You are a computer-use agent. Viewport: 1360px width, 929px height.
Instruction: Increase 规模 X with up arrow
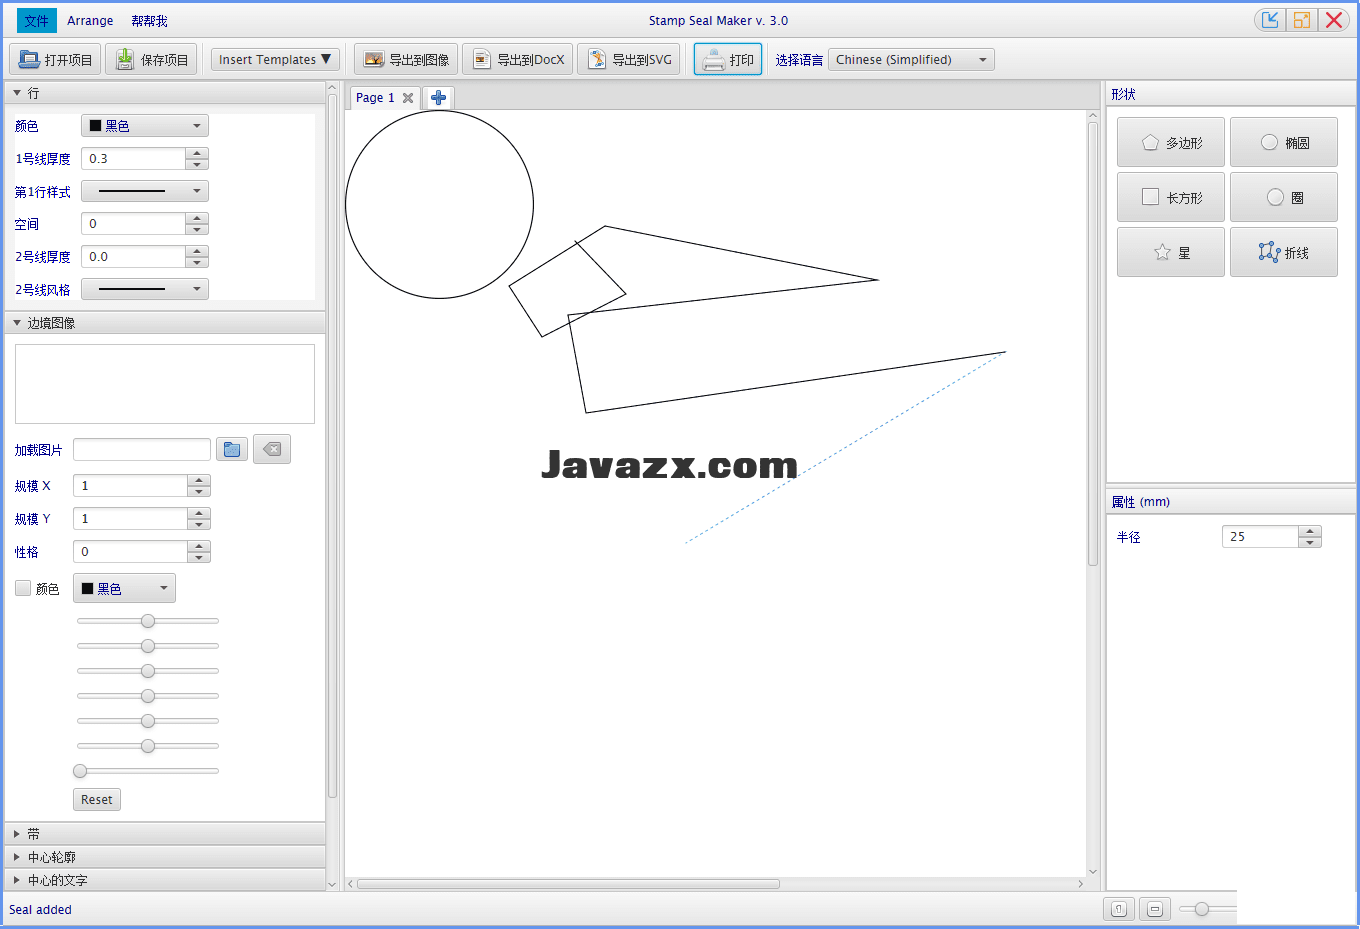click(199, 480)
